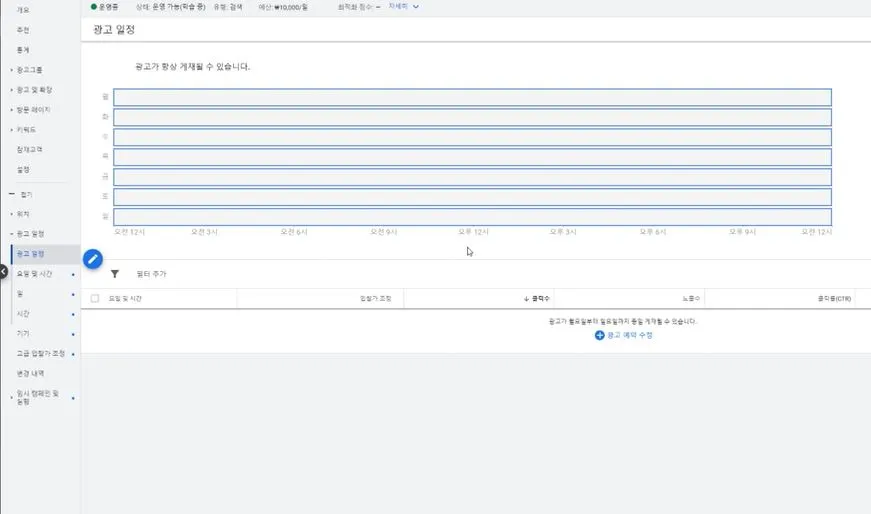This screenshot has width=871, height=514.
Task: Click the blue dot beside 요일 및 시간
Action: [x=73, y=275]
